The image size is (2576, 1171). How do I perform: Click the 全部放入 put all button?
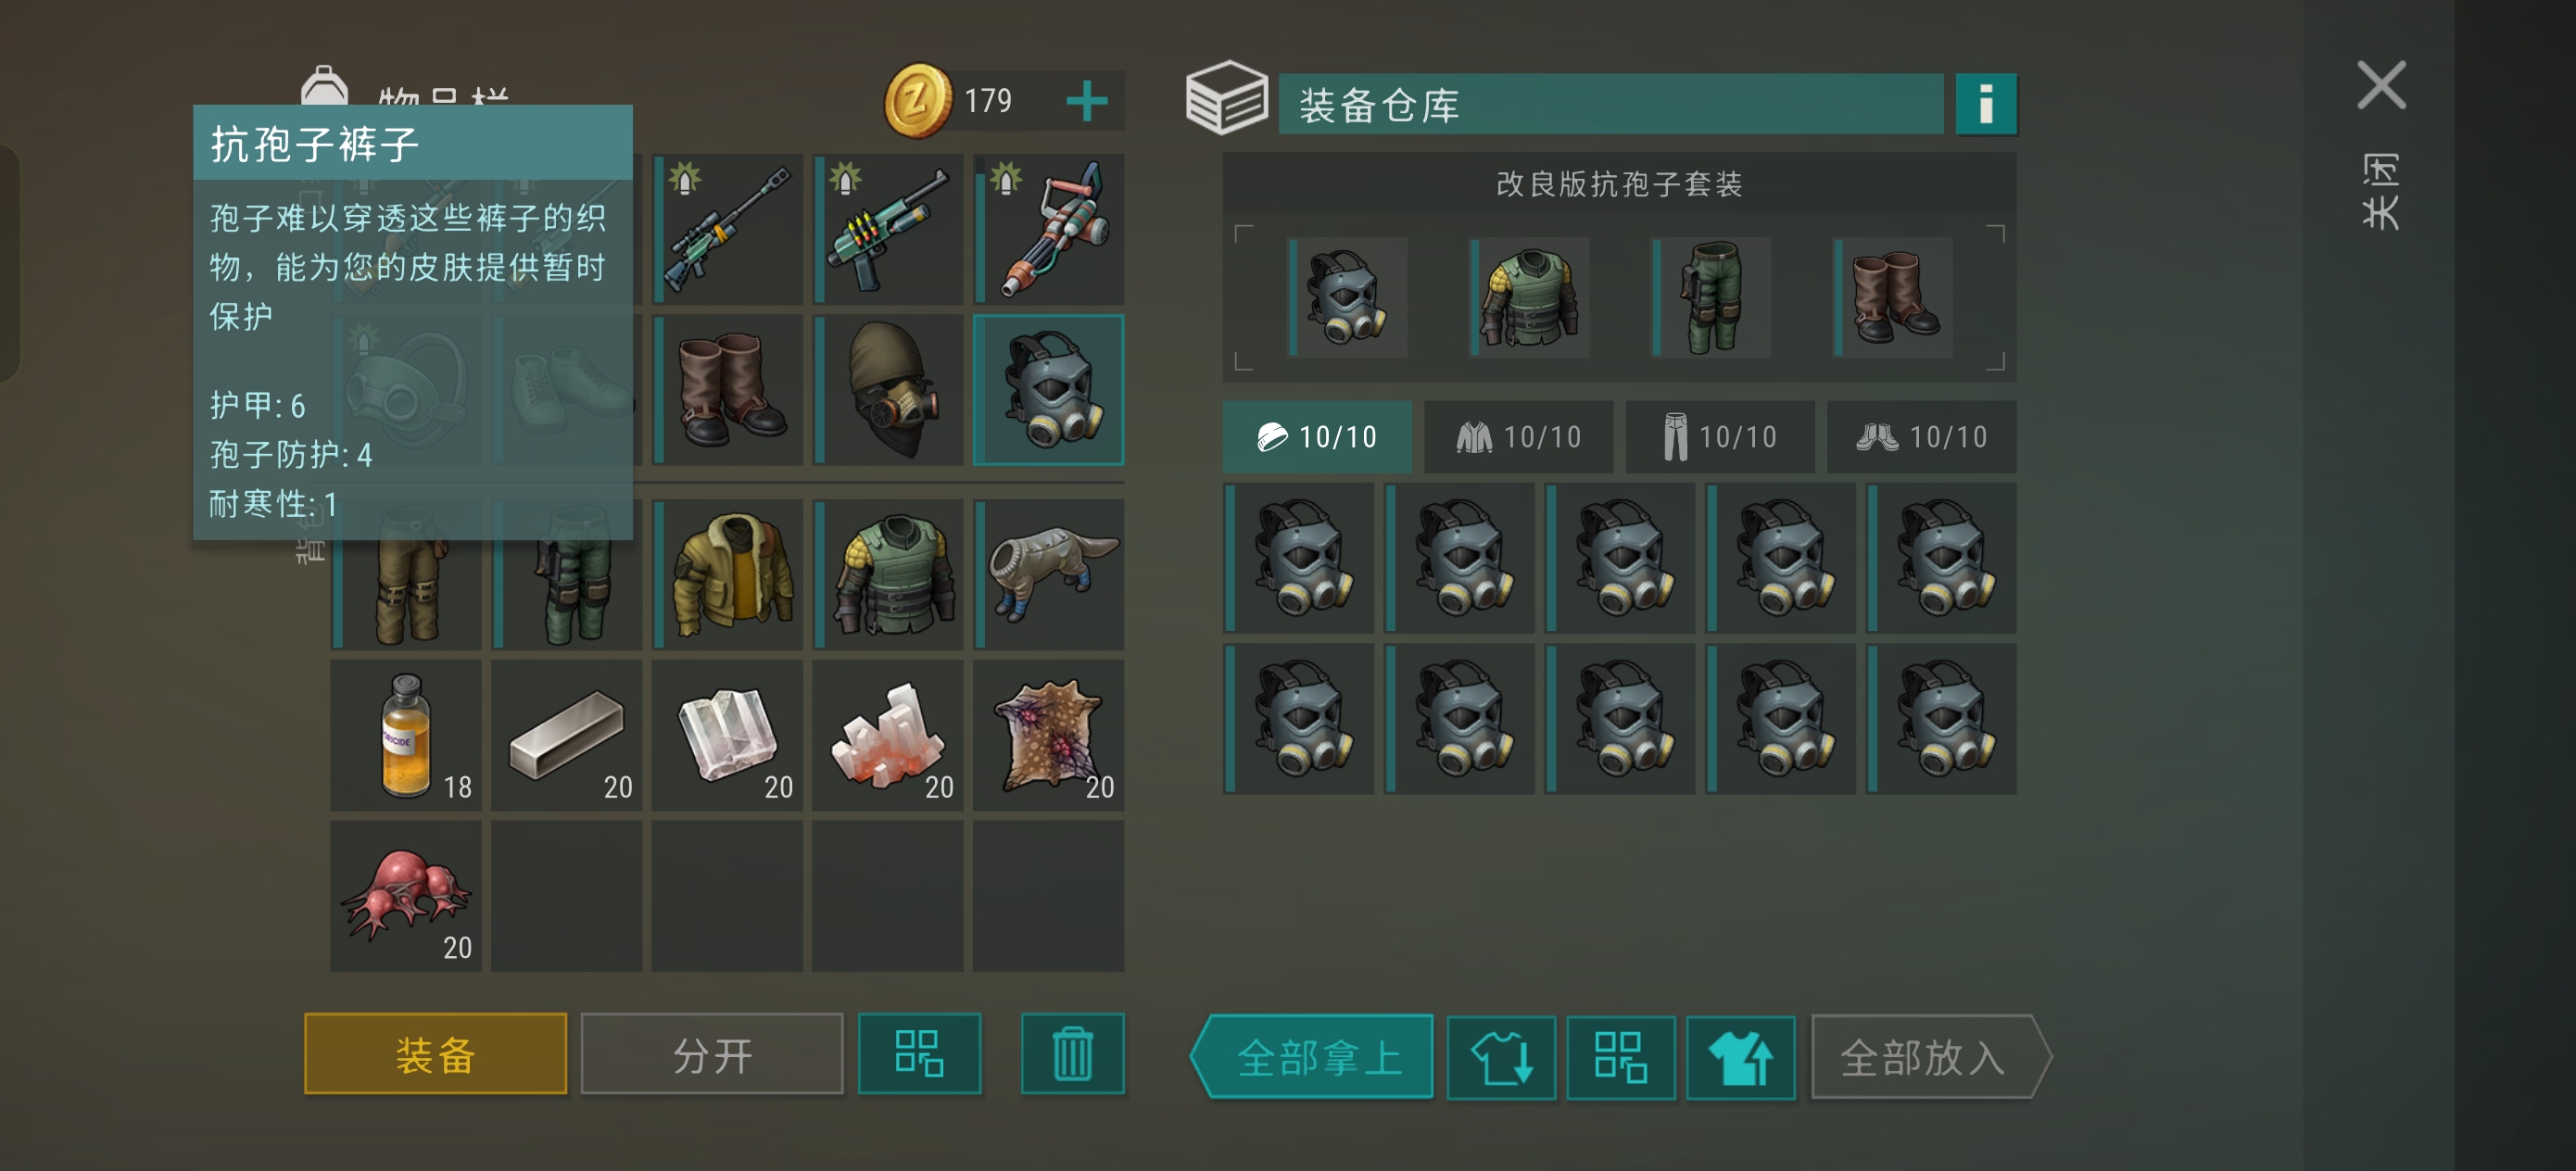pos(1930,1057)
